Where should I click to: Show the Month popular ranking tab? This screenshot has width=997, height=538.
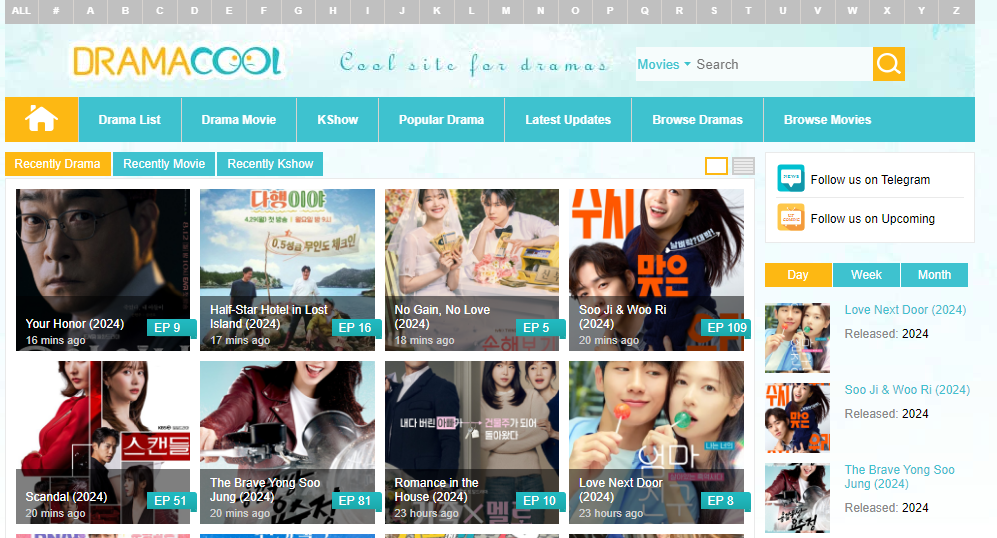(x=934, y=275)
